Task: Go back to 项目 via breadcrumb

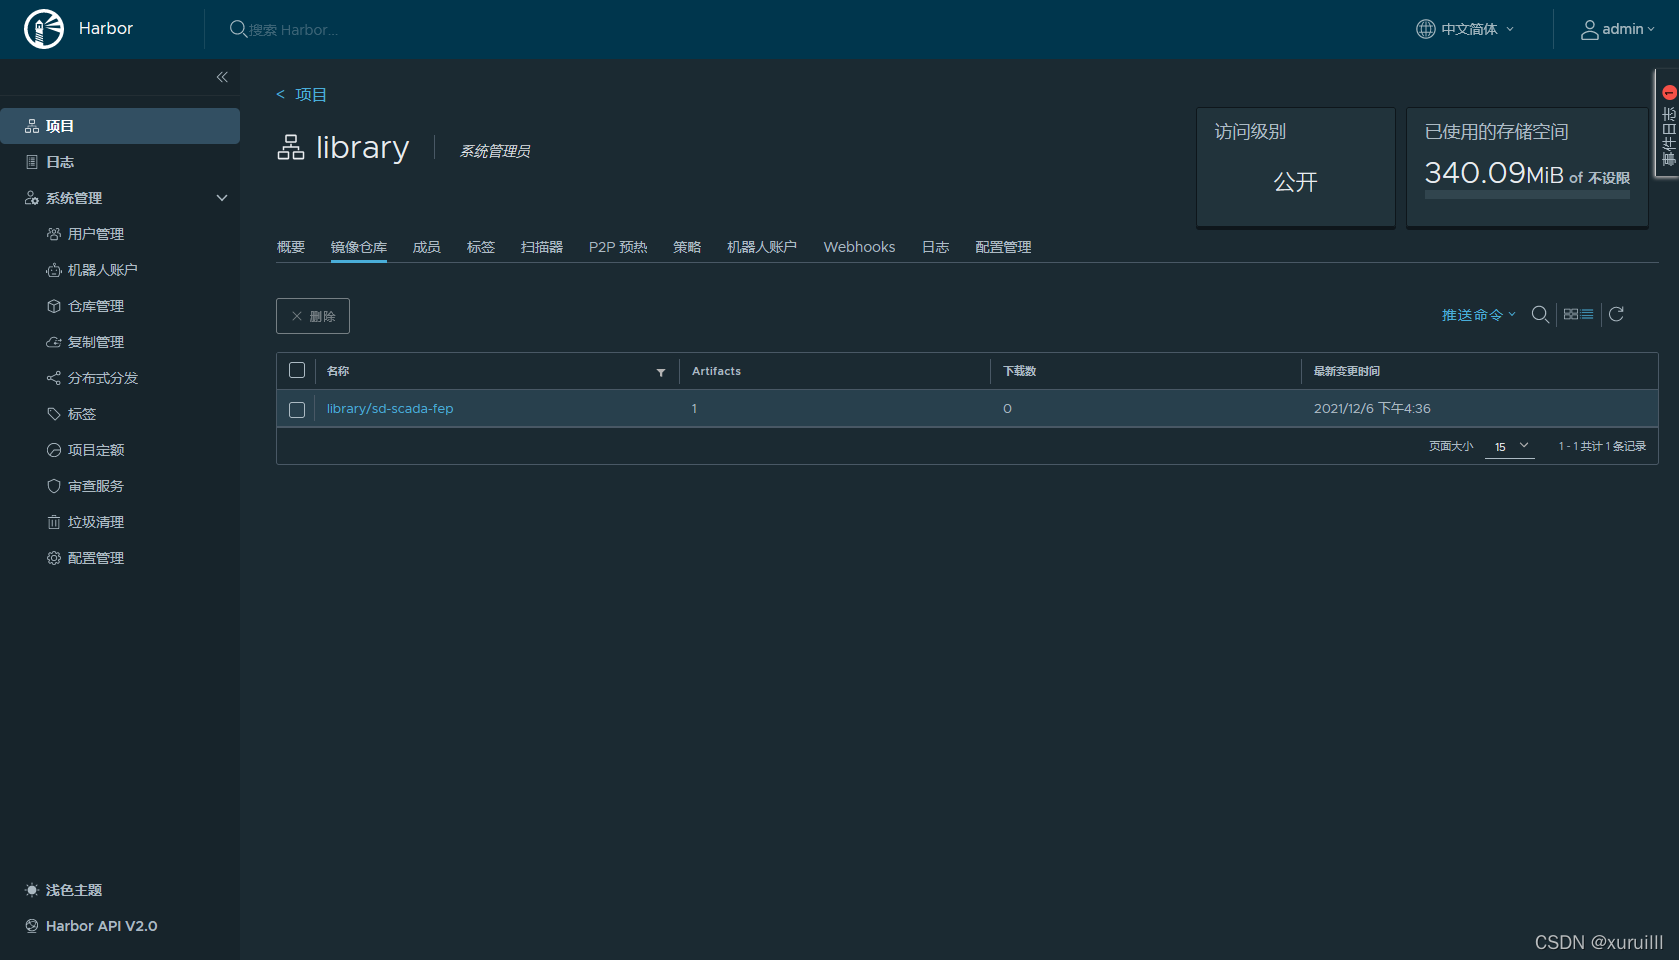Action: pos(302,94)
